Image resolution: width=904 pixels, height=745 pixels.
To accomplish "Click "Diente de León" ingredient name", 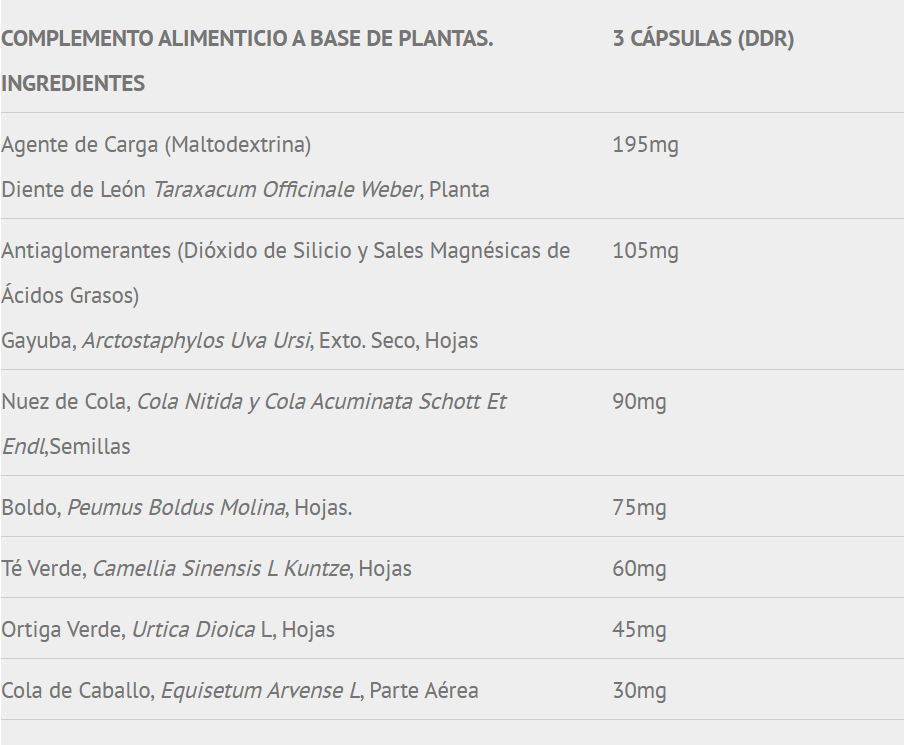I will 73,190.
